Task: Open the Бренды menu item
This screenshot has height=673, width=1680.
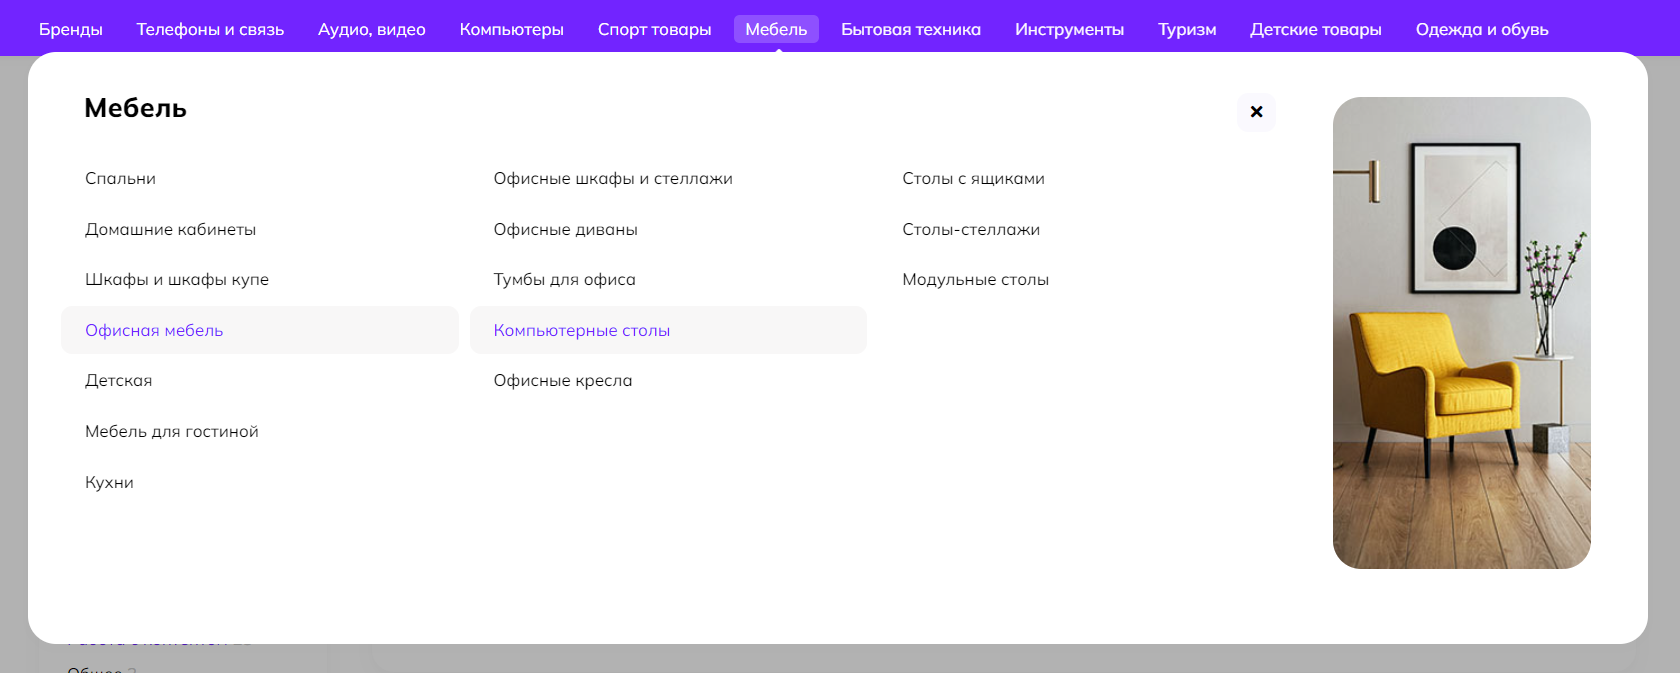Action: 70,30
